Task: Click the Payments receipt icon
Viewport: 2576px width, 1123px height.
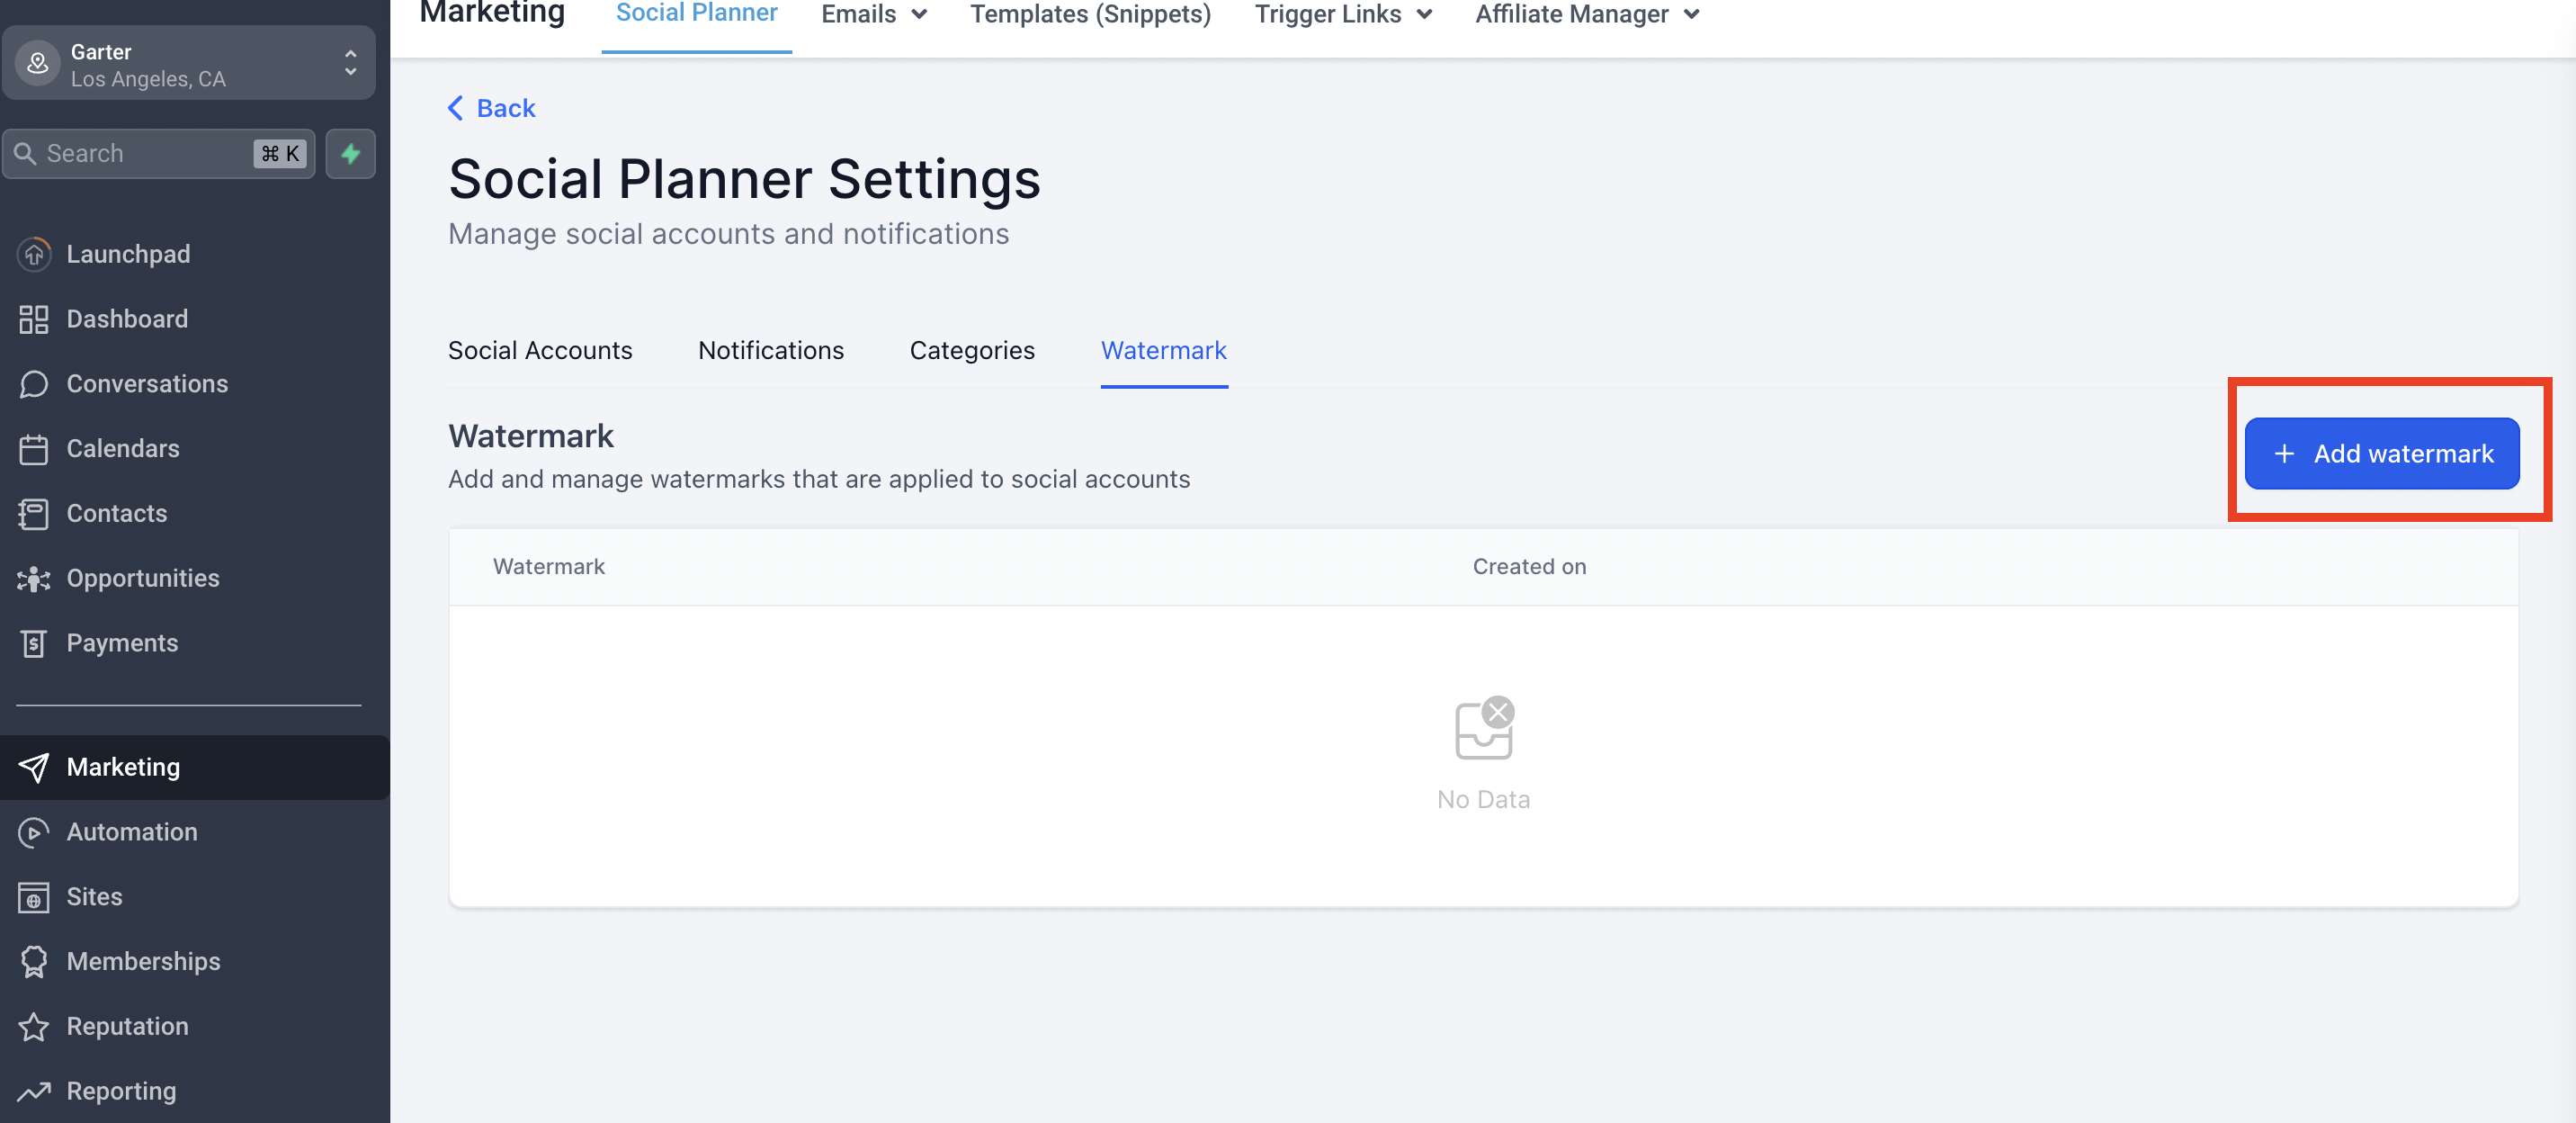Action: point(34,643)
